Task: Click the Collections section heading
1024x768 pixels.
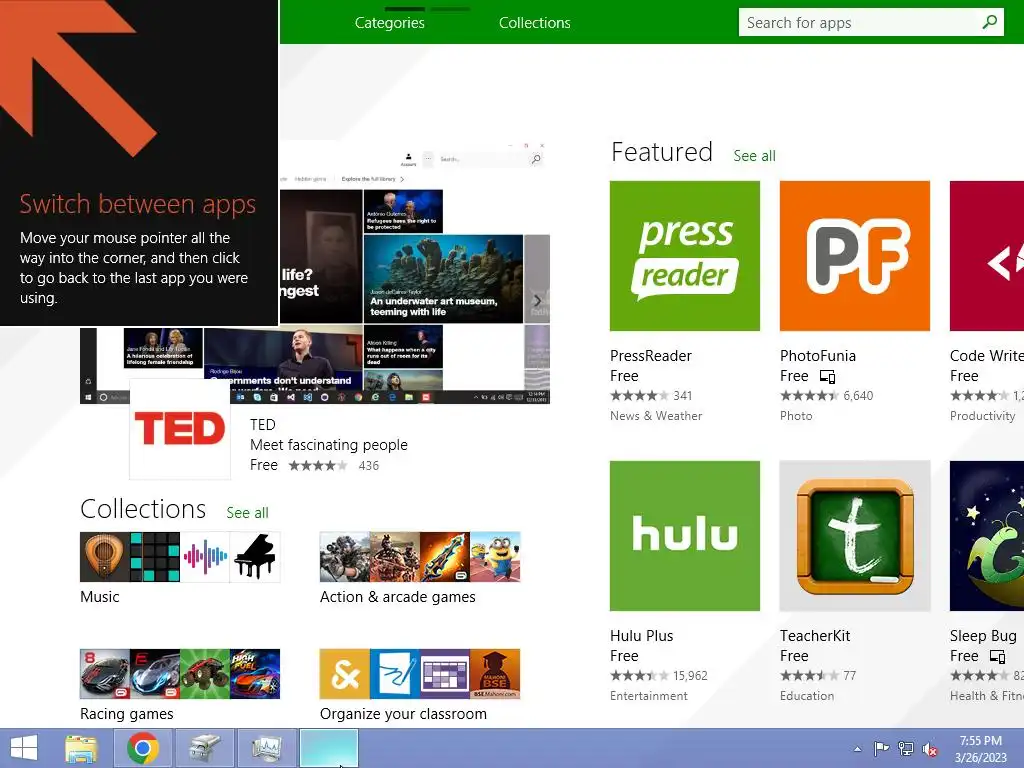Action: point(143,509)
